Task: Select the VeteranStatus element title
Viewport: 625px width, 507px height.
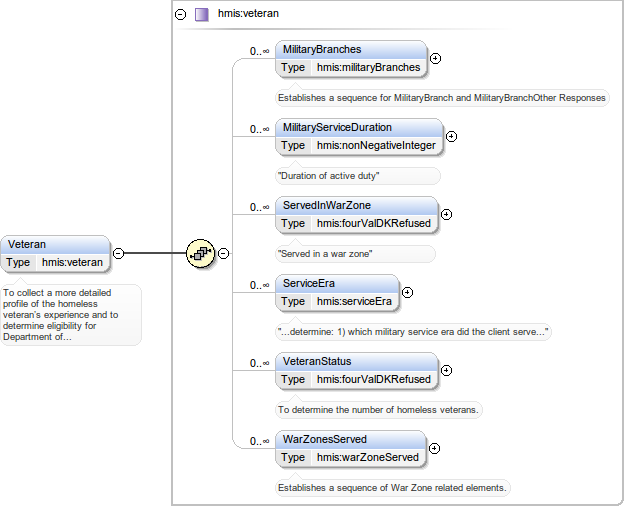Action: click(x=317, y=361)
